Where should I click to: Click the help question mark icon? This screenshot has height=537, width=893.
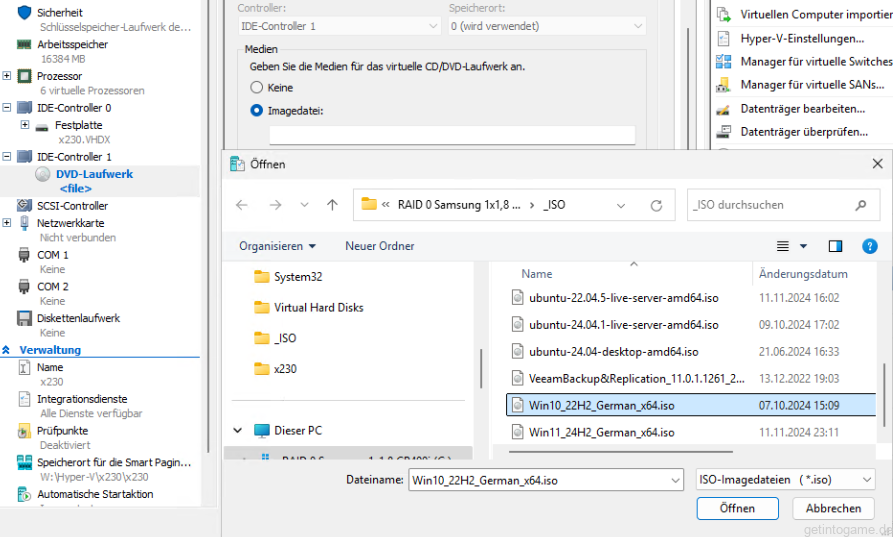click(869, 246)
